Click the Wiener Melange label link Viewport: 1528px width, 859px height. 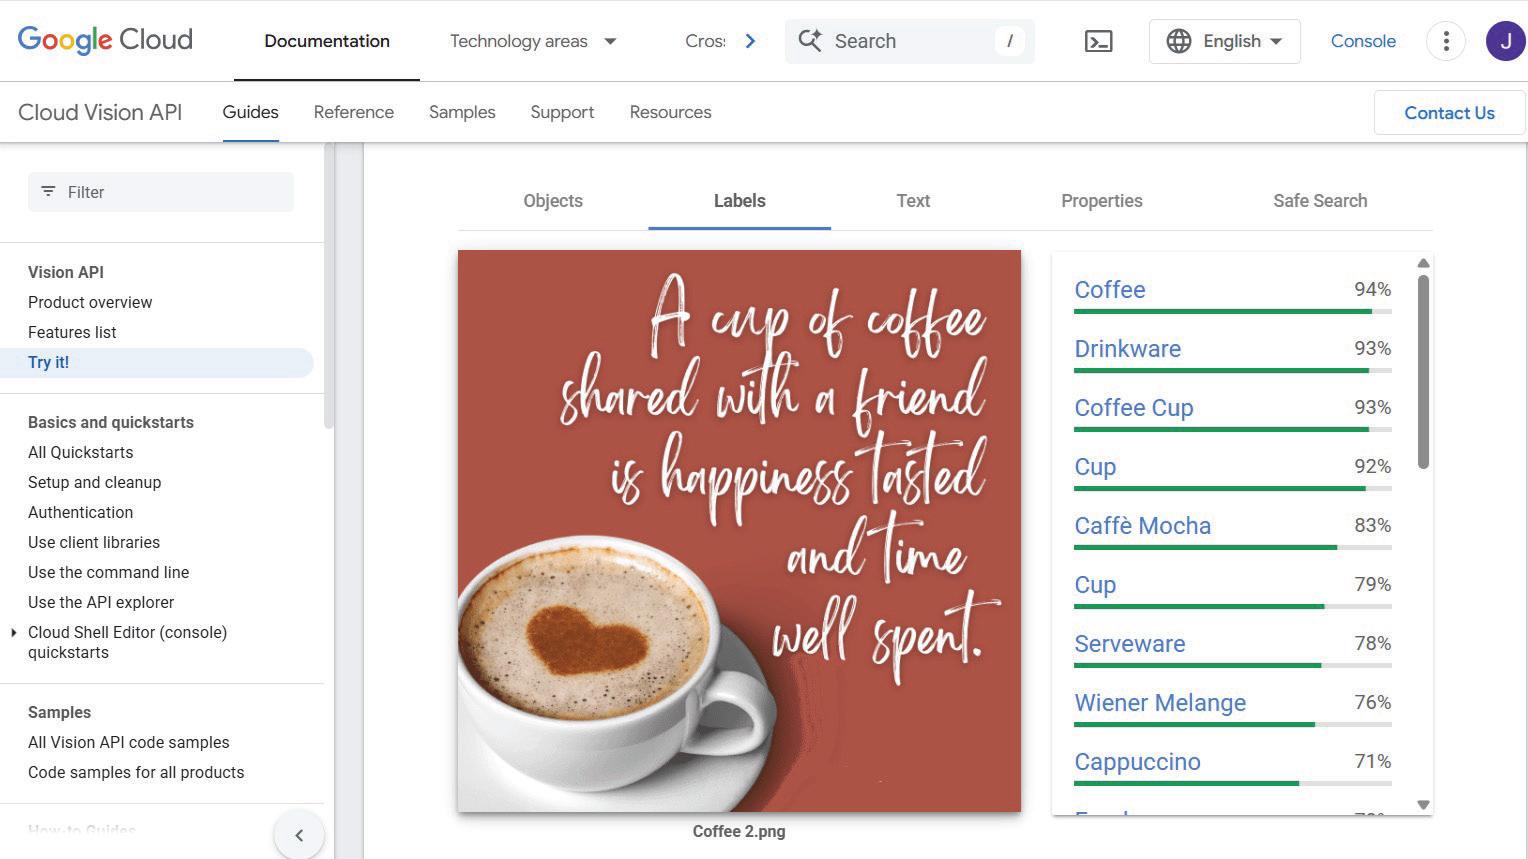point(1160,703)
